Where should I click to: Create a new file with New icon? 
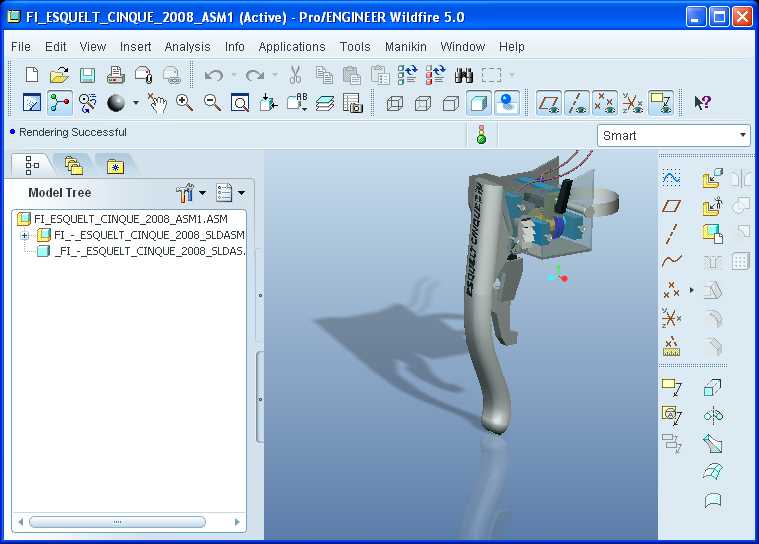[x=31, y=75]
